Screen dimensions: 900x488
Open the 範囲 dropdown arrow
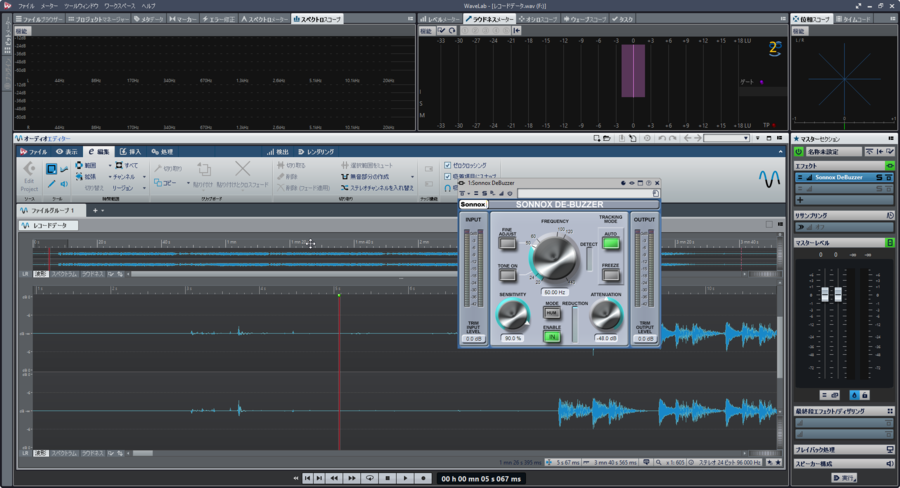[109, 165]
